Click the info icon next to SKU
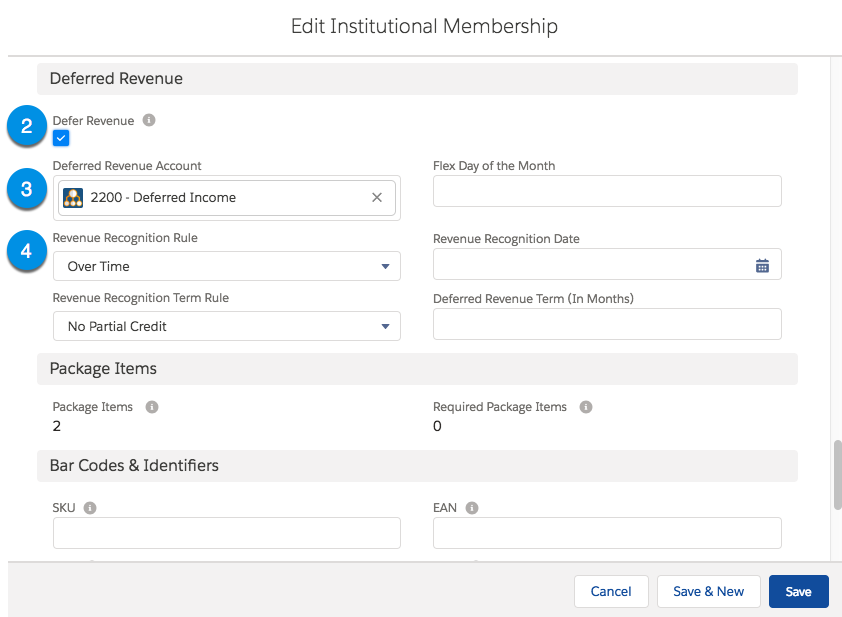842x617 pixels. click(x=91, y=507)
